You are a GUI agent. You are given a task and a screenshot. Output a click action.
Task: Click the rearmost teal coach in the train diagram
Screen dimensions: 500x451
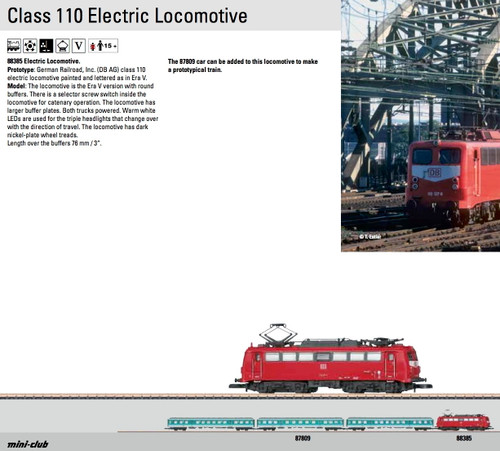[211, 423]
